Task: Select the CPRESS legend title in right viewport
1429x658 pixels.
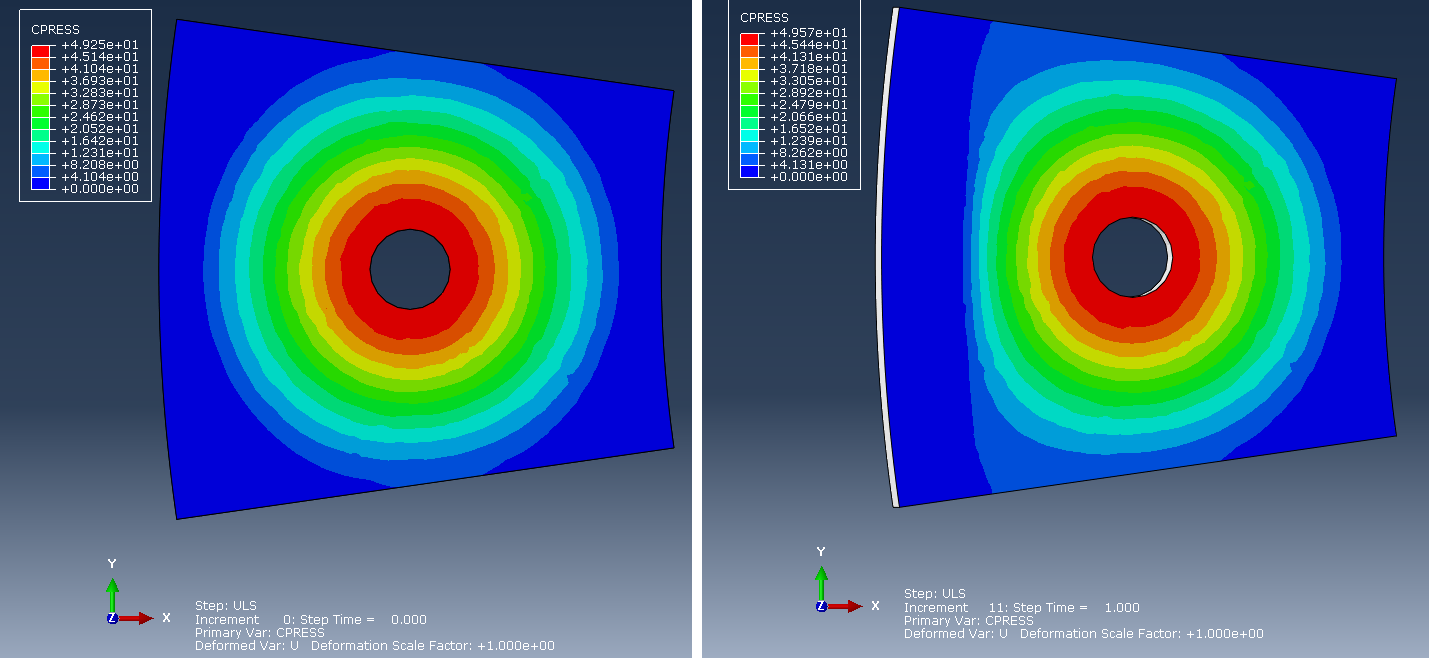Action: coord(763,17)
